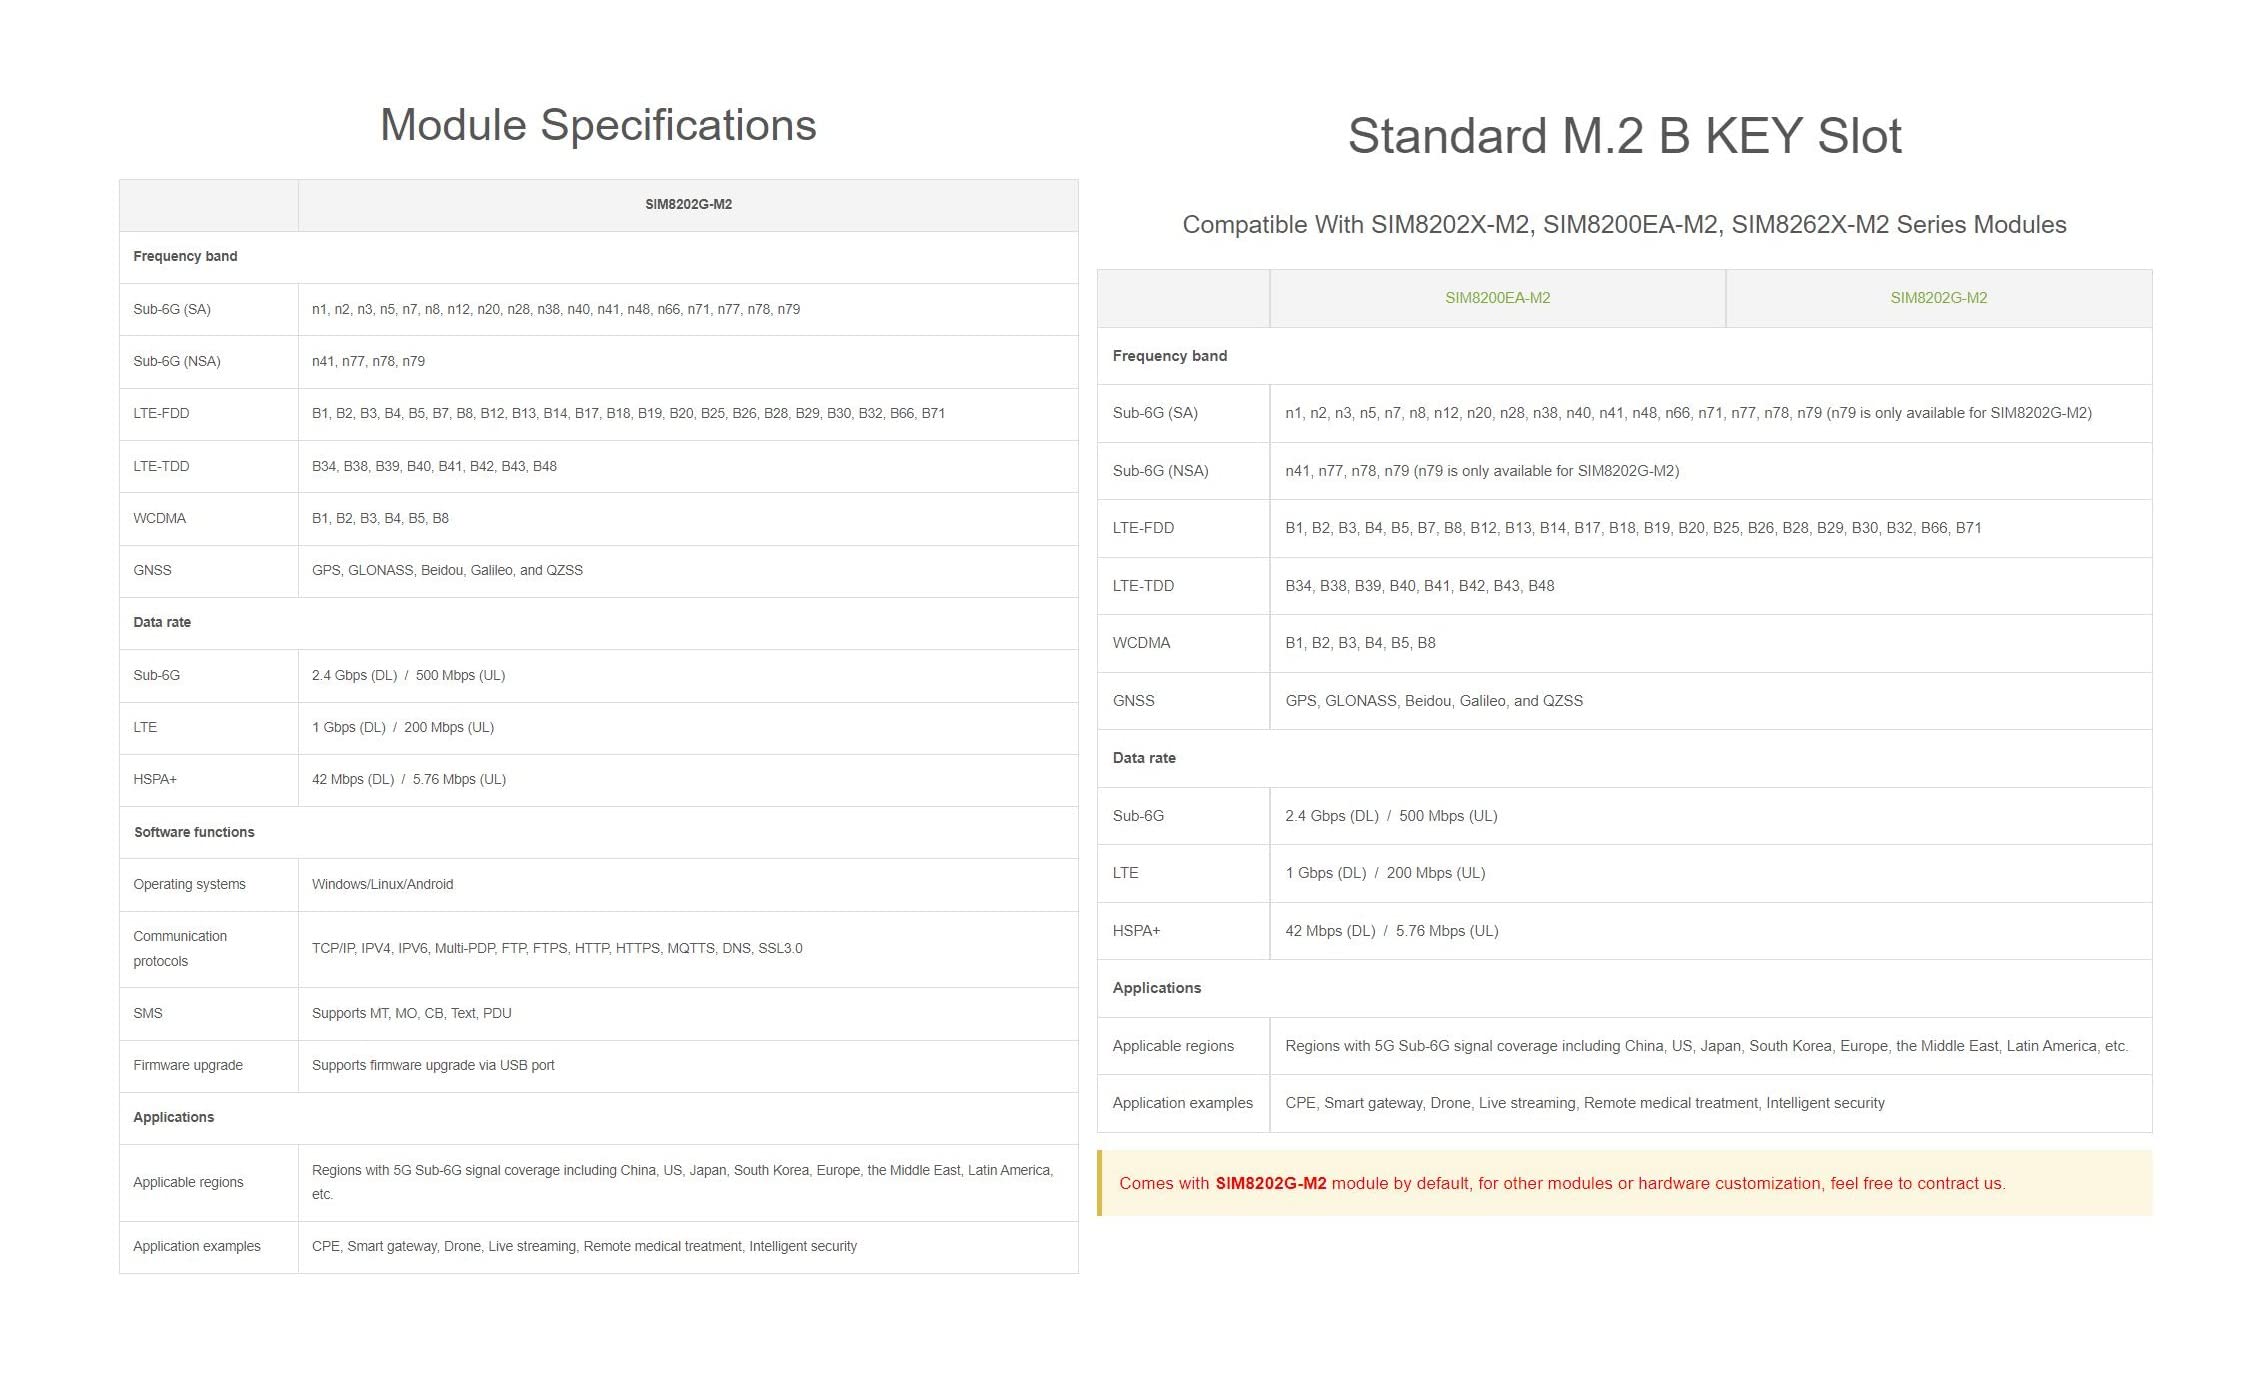Click the WCDMA row label in left table
The image size is (2260, 1398).
160,518
